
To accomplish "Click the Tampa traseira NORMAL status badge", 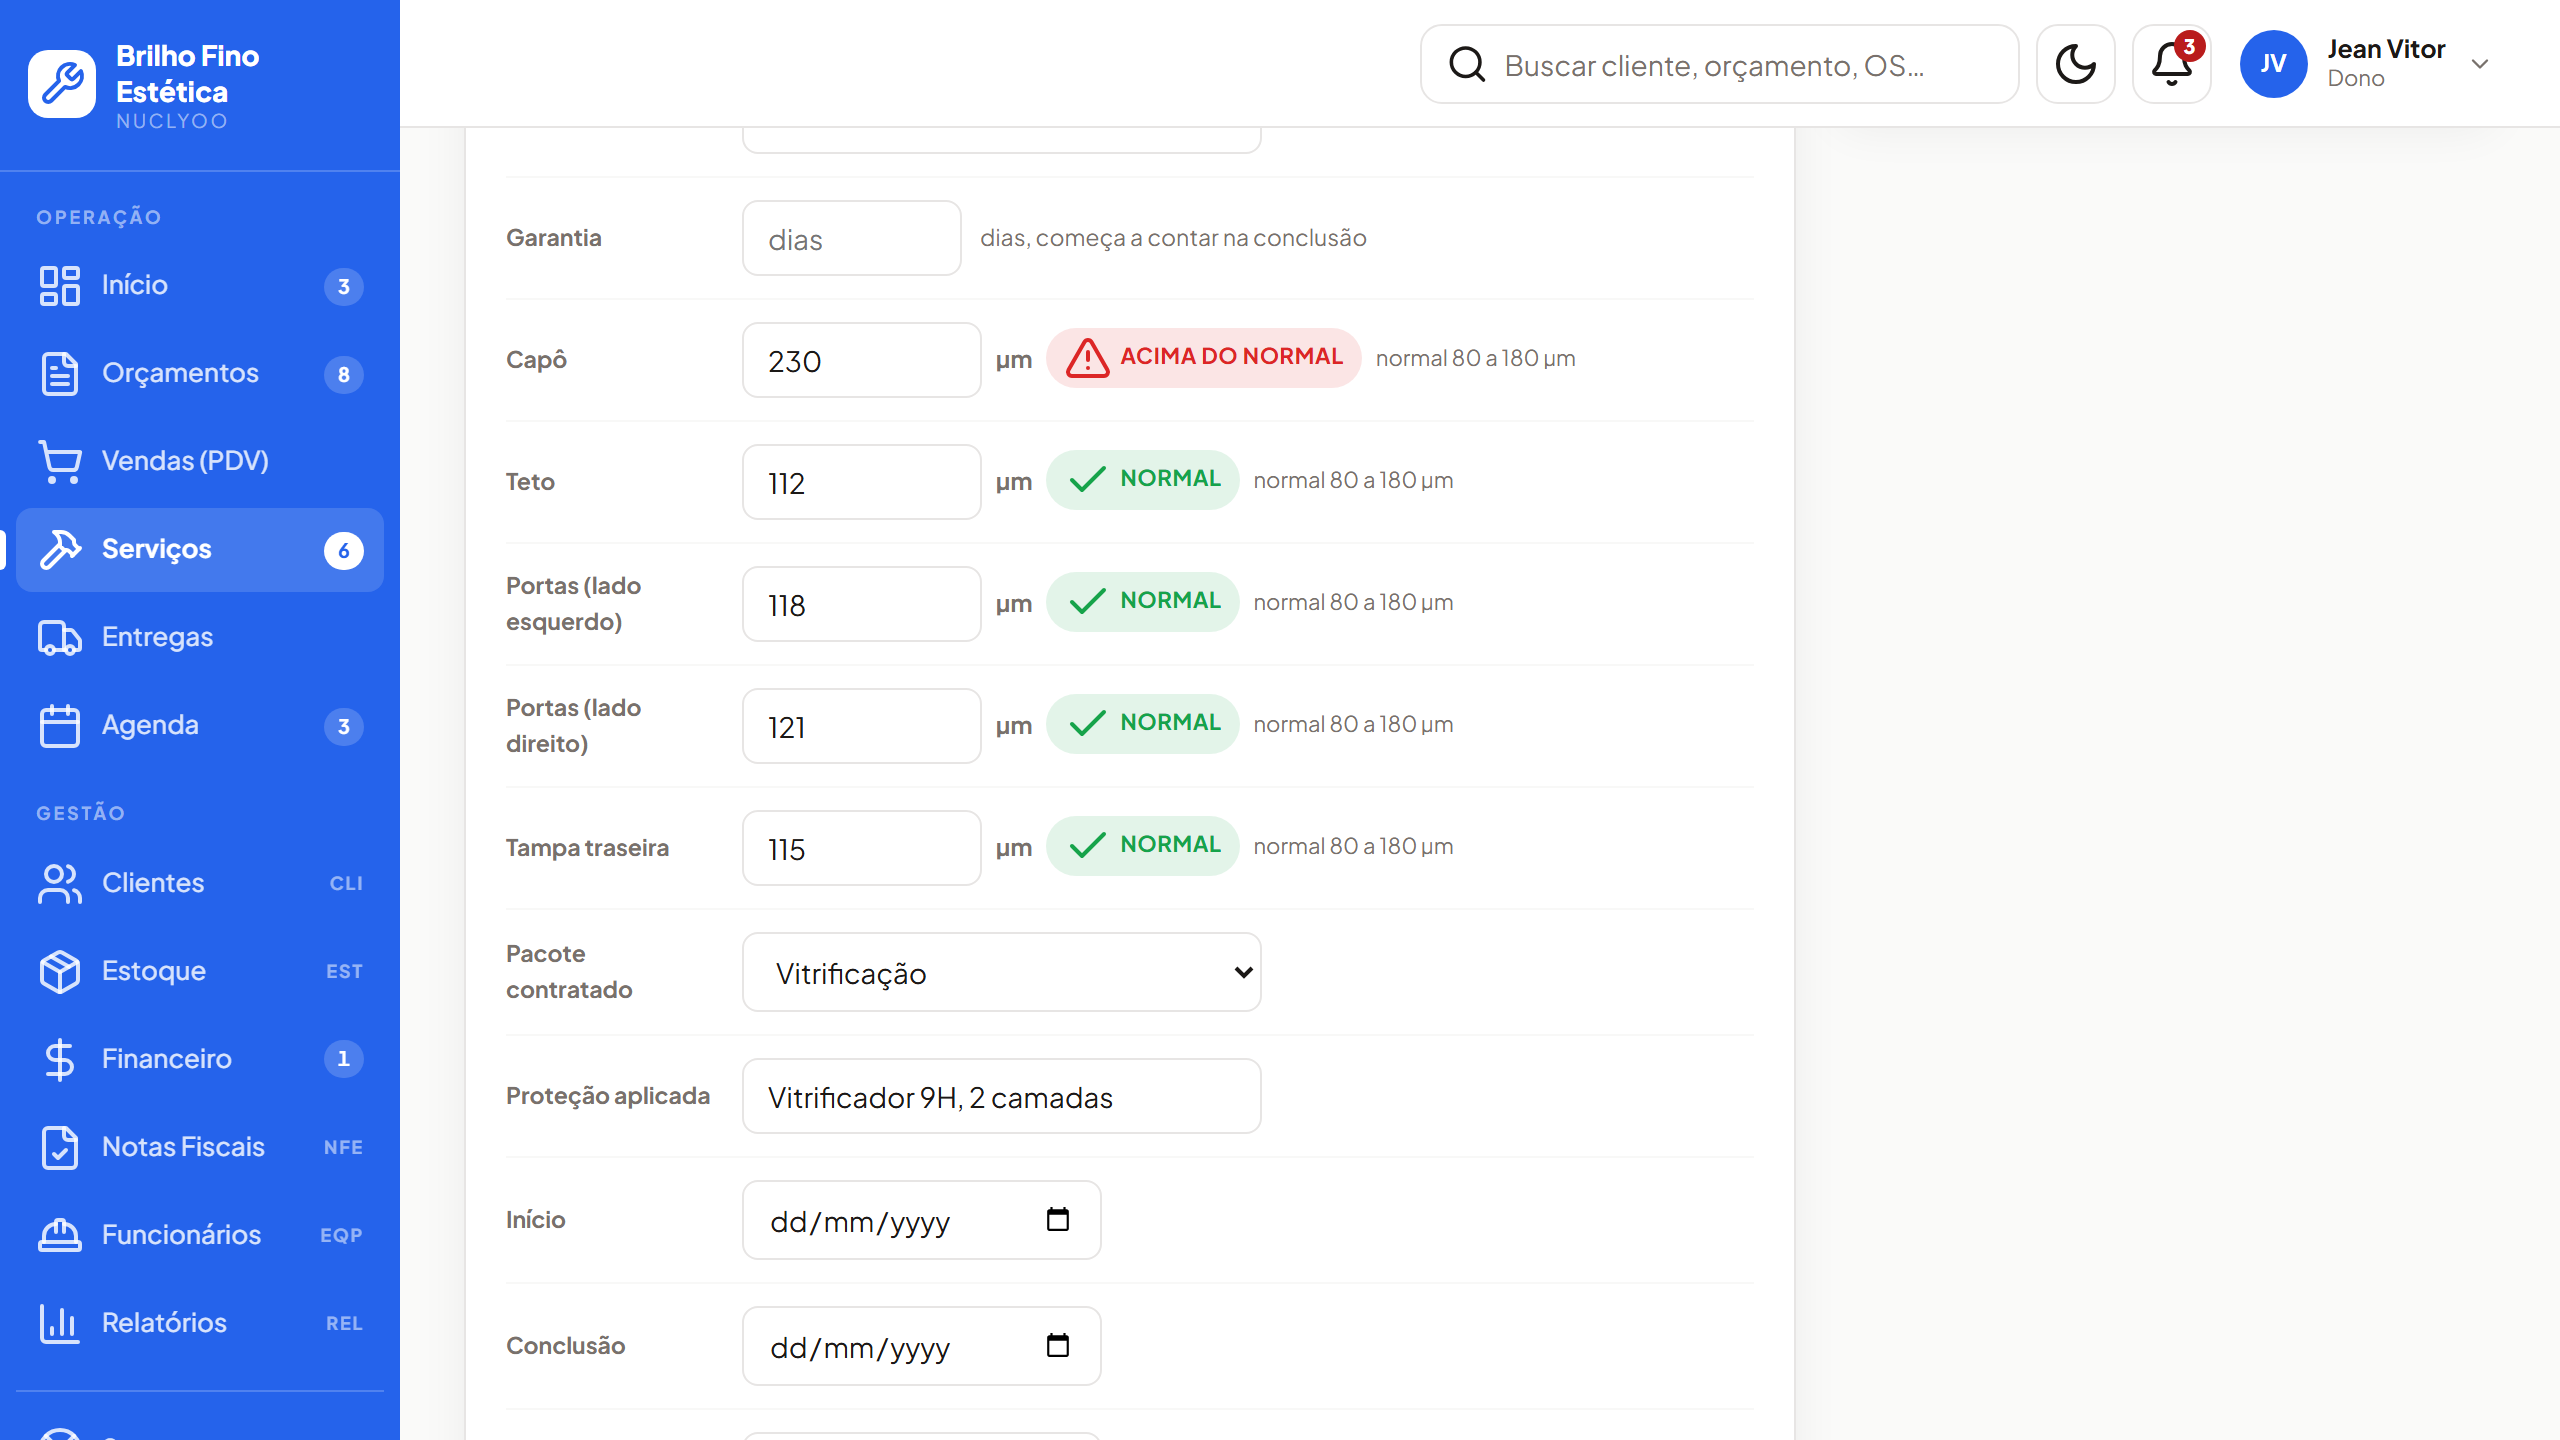I will pyautogui.click(x=1143, y=846).
